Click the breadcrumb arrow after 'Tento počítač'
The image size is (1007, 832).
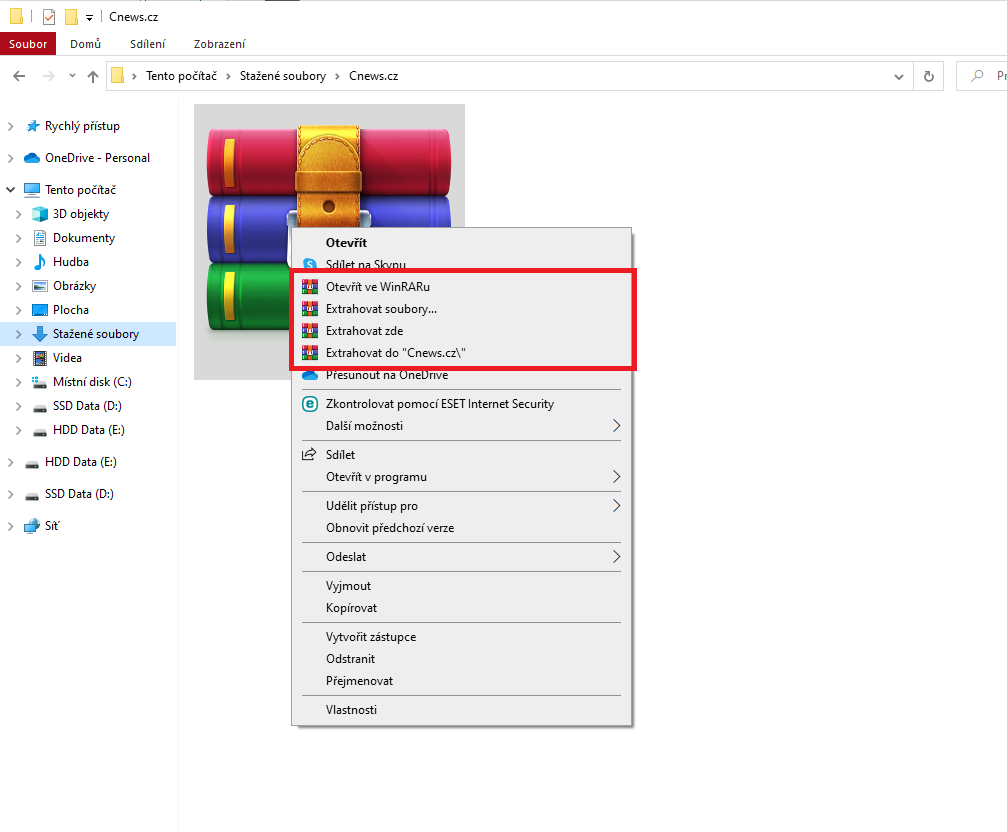pyautogui.click(x=228, y=76)
